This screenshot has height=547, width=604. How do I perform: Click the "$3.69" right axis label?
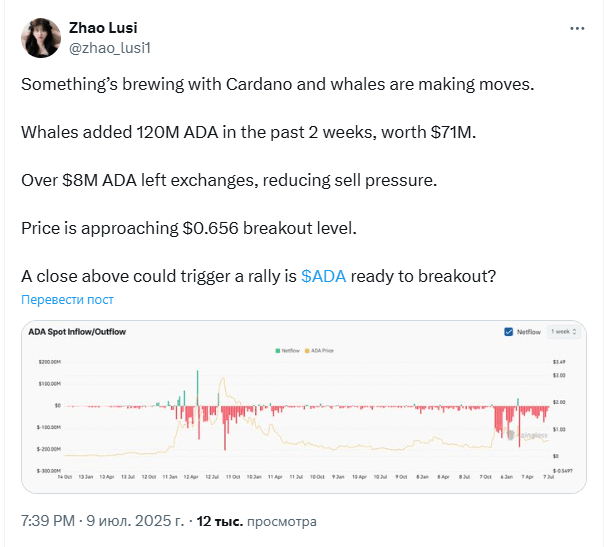point(559,361)
